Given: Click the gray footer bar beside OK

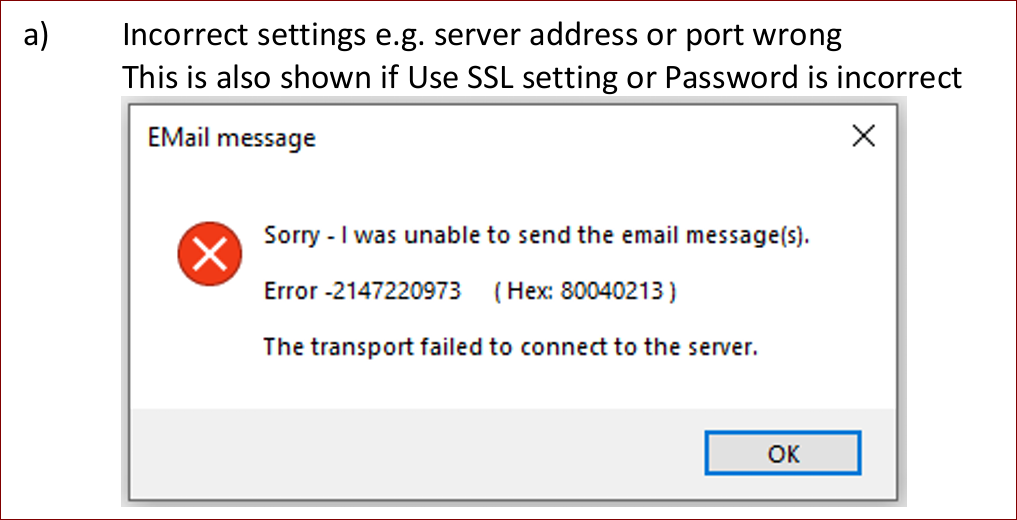Looking at the screenshot, I should [417, 453].
